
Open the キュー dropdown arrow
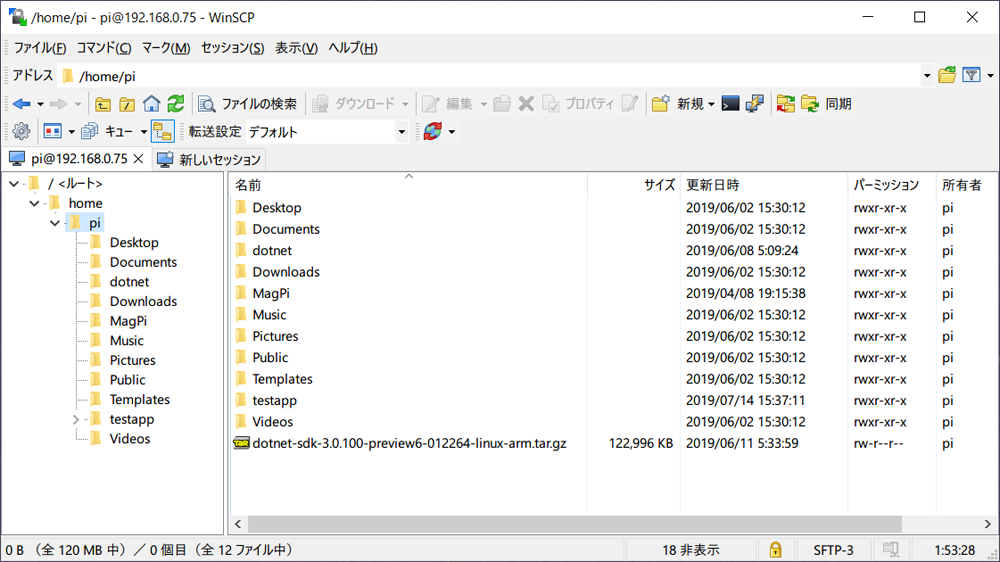click(x=143, y=132)
